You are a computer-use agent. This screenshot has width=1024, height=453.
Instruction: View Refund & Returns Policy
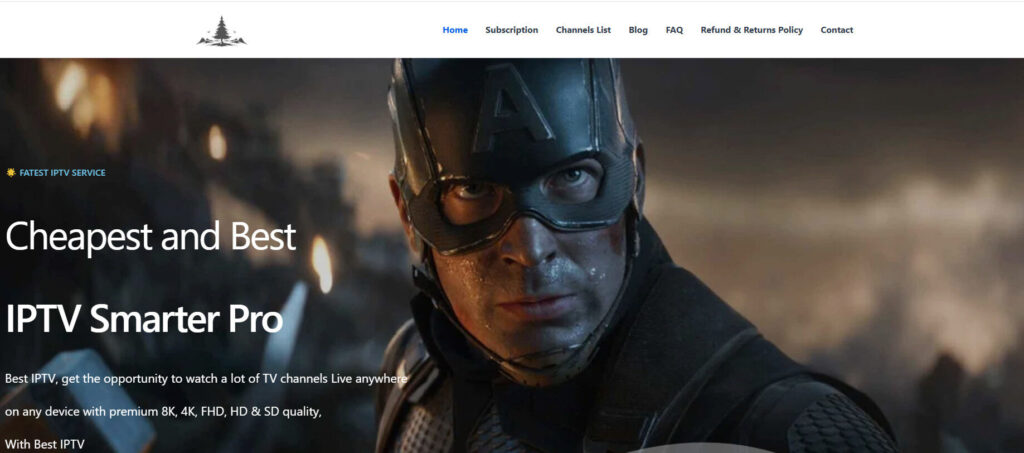752,30
